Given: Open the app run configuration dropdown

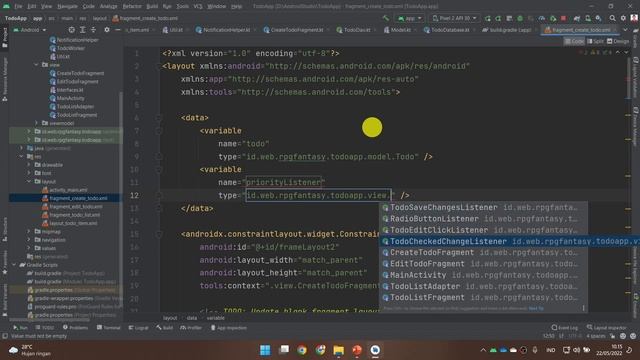Looking at the screenshot, I should click(x=409, y=18).
